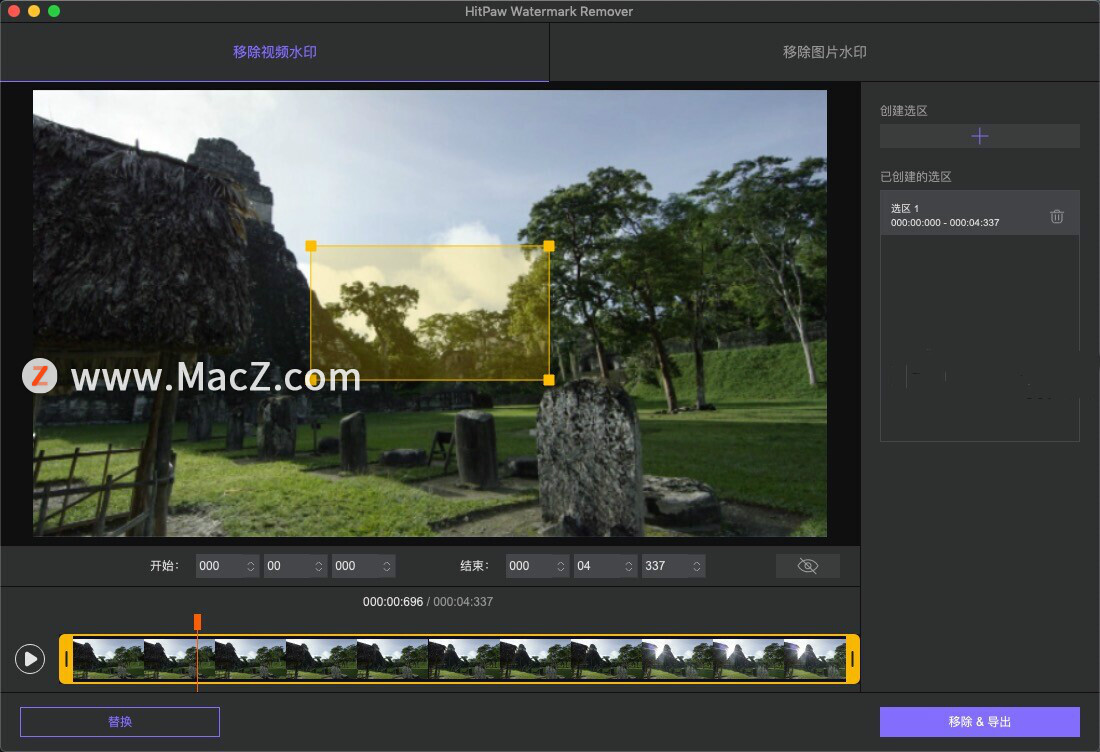Click the current time 000:00:696 readout
This screenshot has width=1100, height=752.
coord(393,602)
